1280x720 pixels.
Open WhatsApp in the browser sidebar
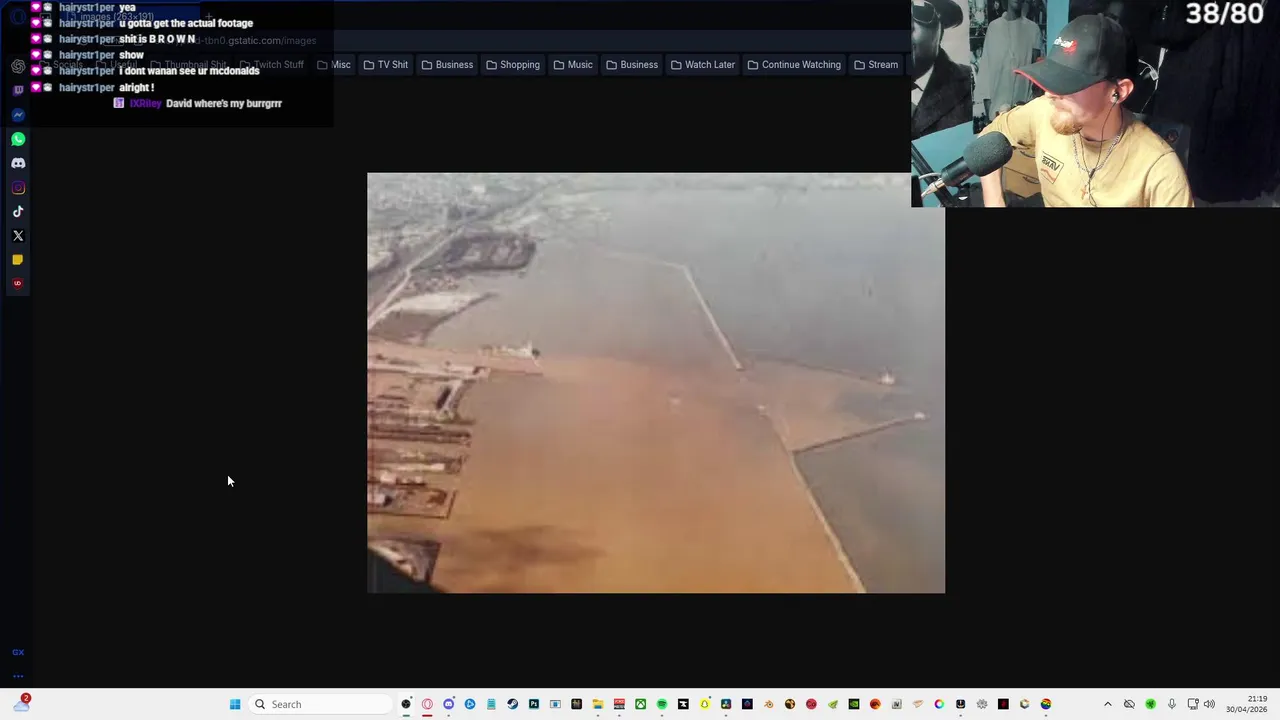point(18,139)
